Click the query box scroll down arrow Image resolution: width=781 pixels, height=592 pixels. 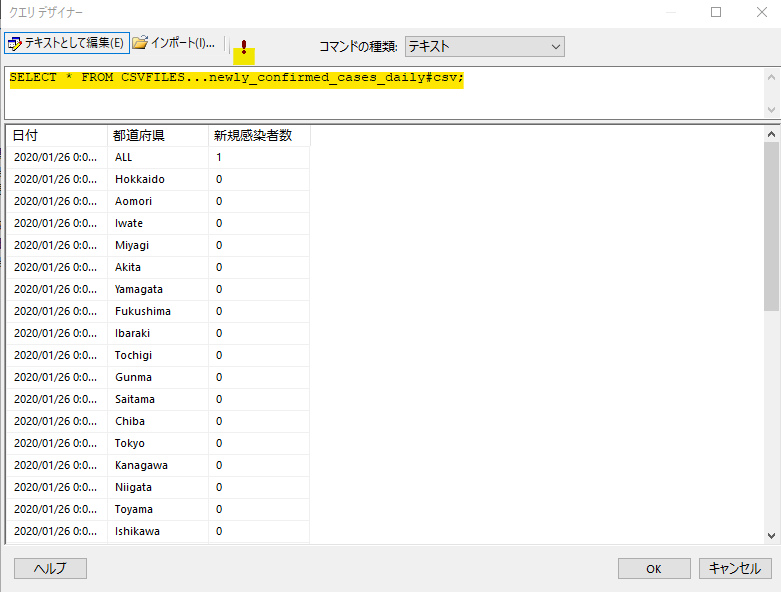771,110
